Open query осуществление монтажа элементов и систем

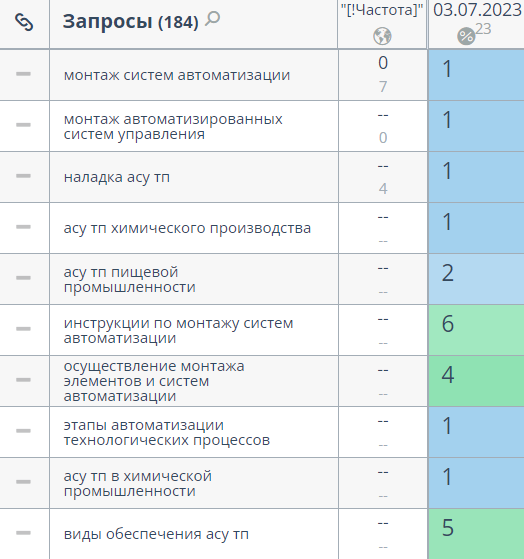[x=154, y=381]
